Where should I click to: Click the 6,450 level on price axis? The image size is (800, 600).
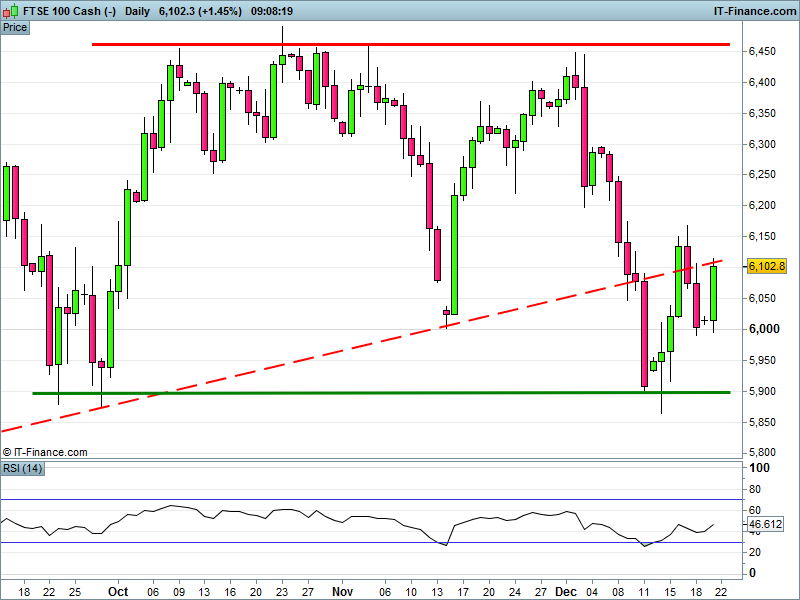tap(765, 52)
